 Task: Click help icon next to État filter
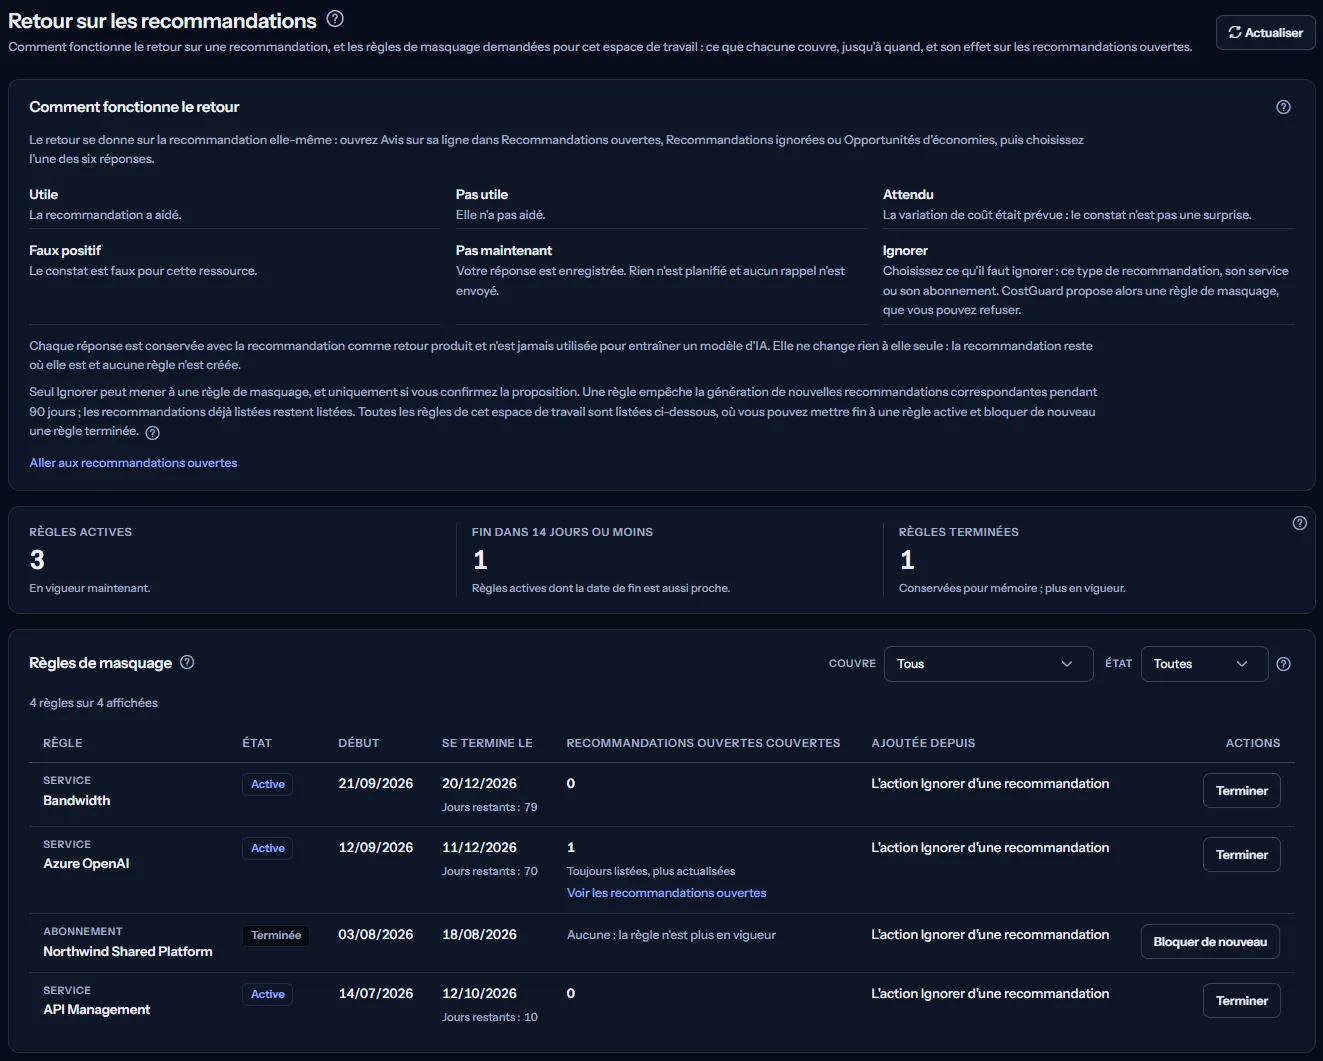click(1284, 664)
